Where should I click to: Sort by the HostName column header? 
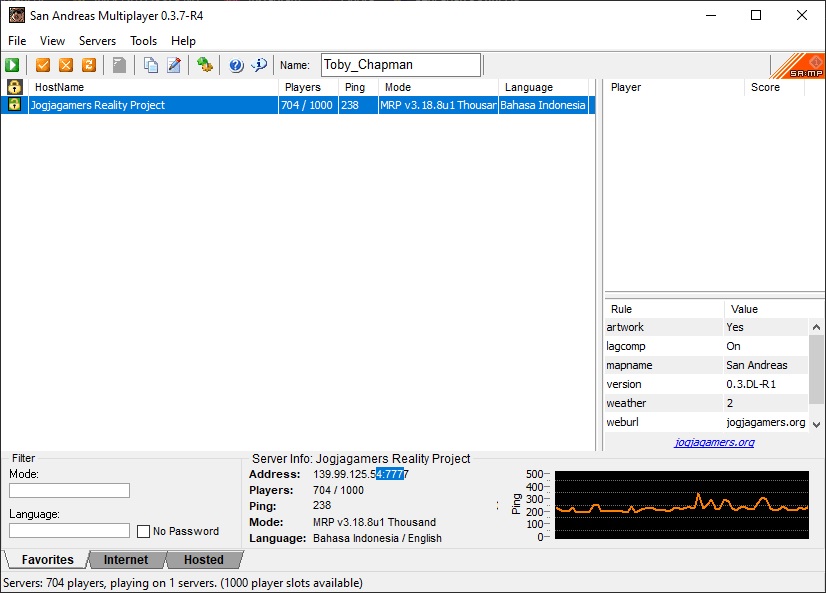coord(153,87)
